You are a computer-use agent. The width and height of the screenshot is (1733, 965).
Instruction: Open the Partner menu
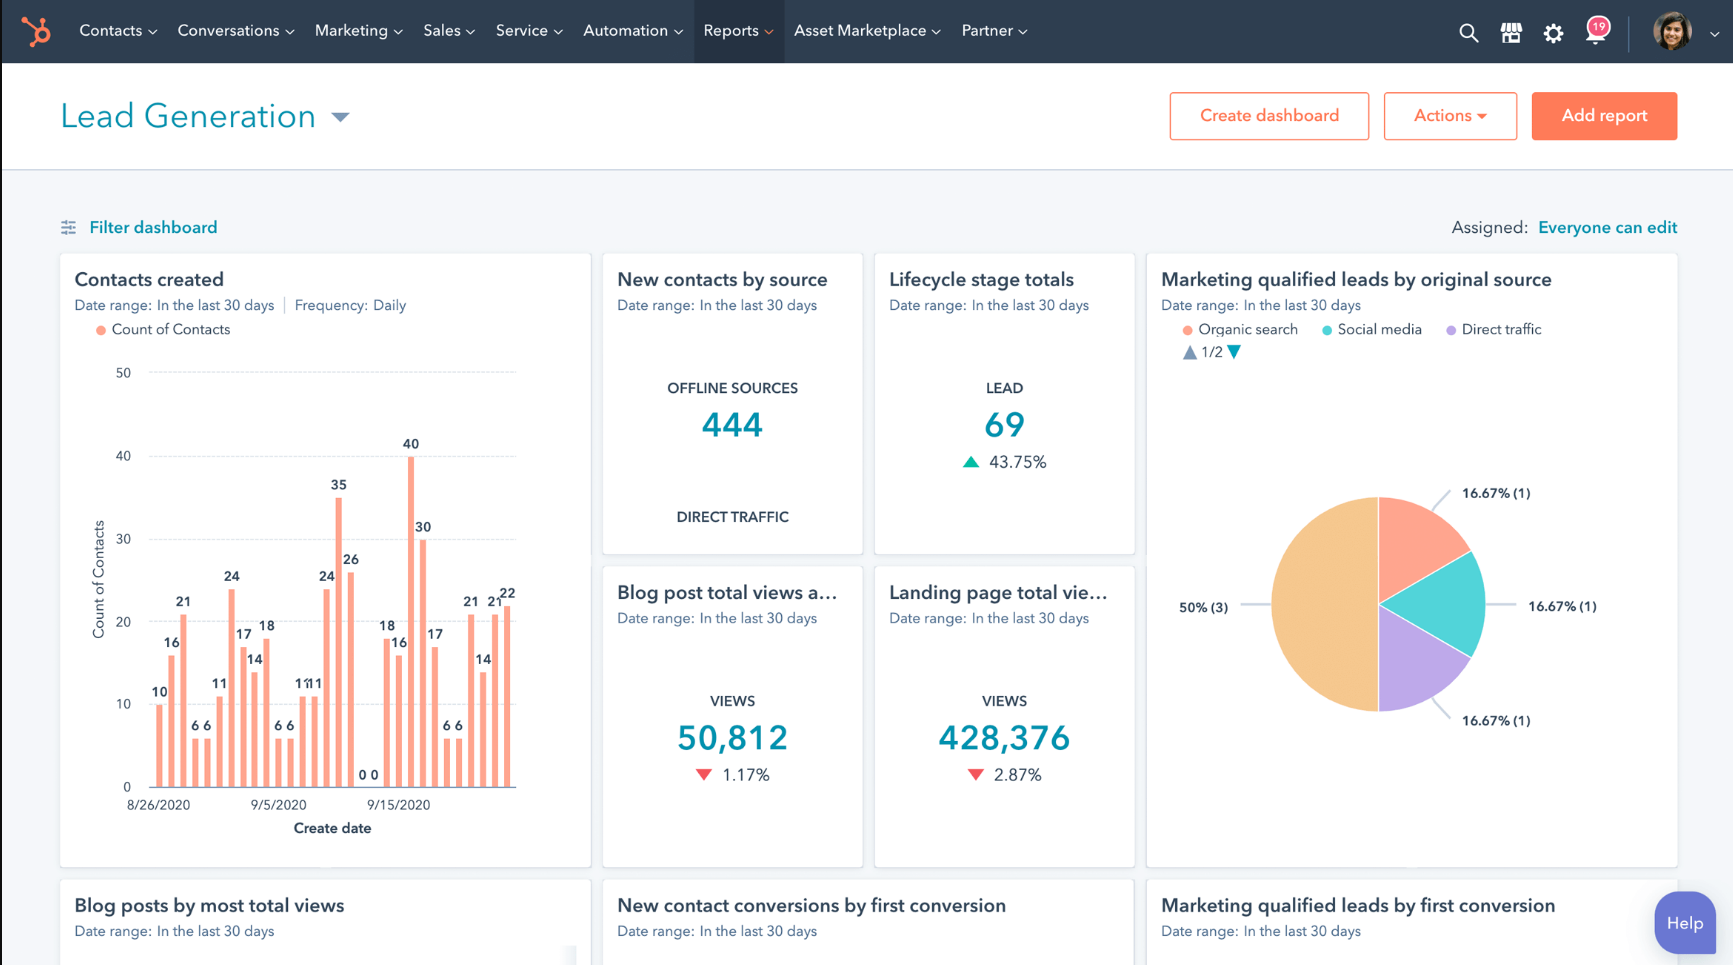(994, 31)
